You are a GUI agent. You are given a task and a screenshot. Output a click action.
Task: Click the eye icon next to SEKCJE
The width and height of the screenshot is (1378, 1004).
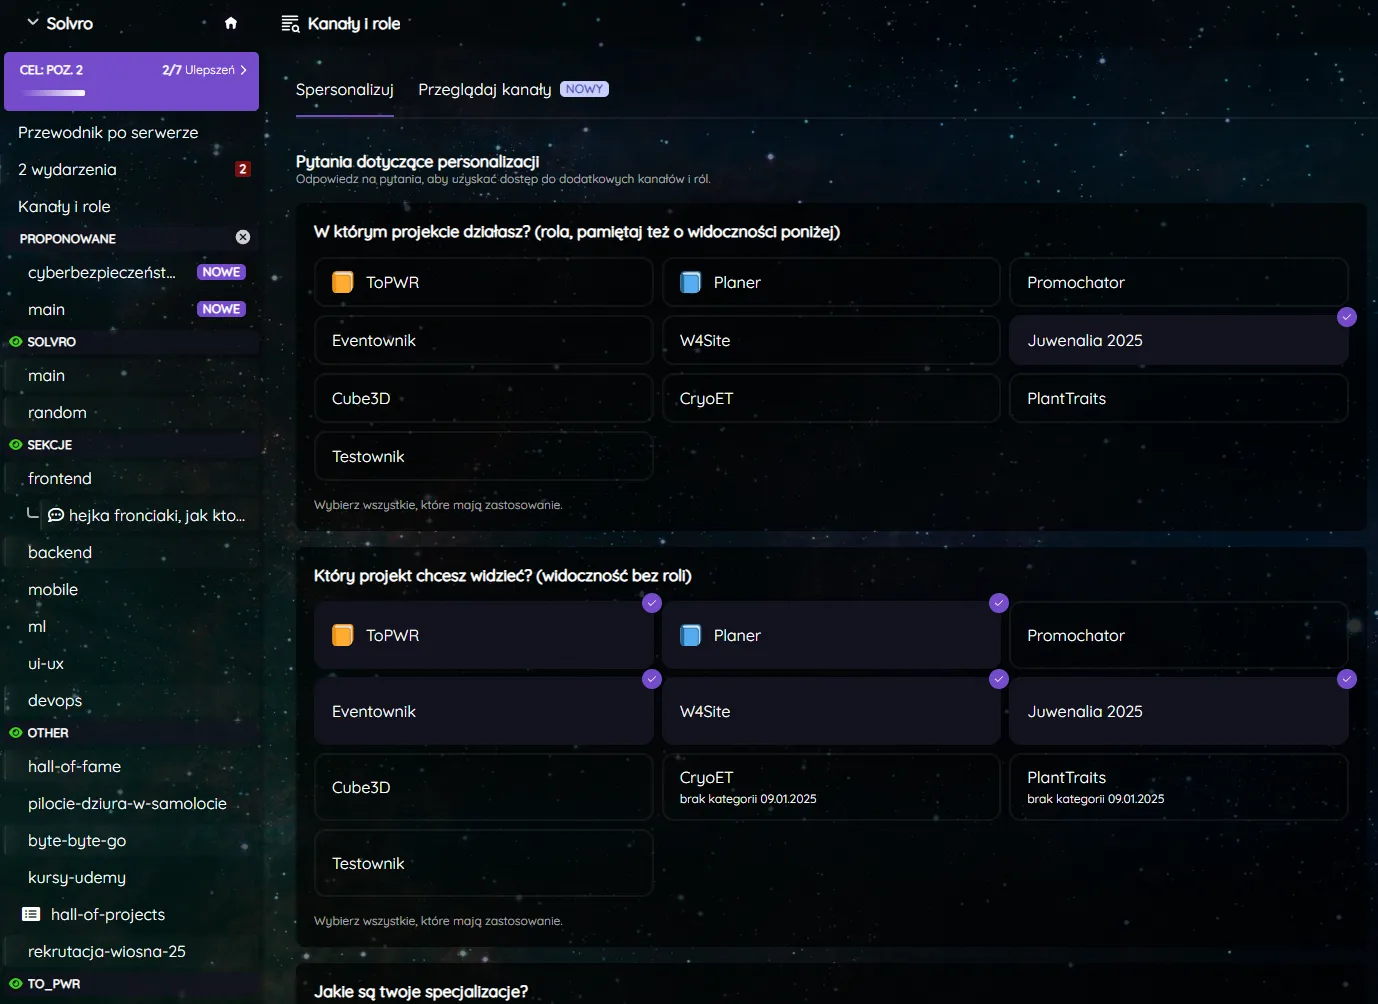15,445
